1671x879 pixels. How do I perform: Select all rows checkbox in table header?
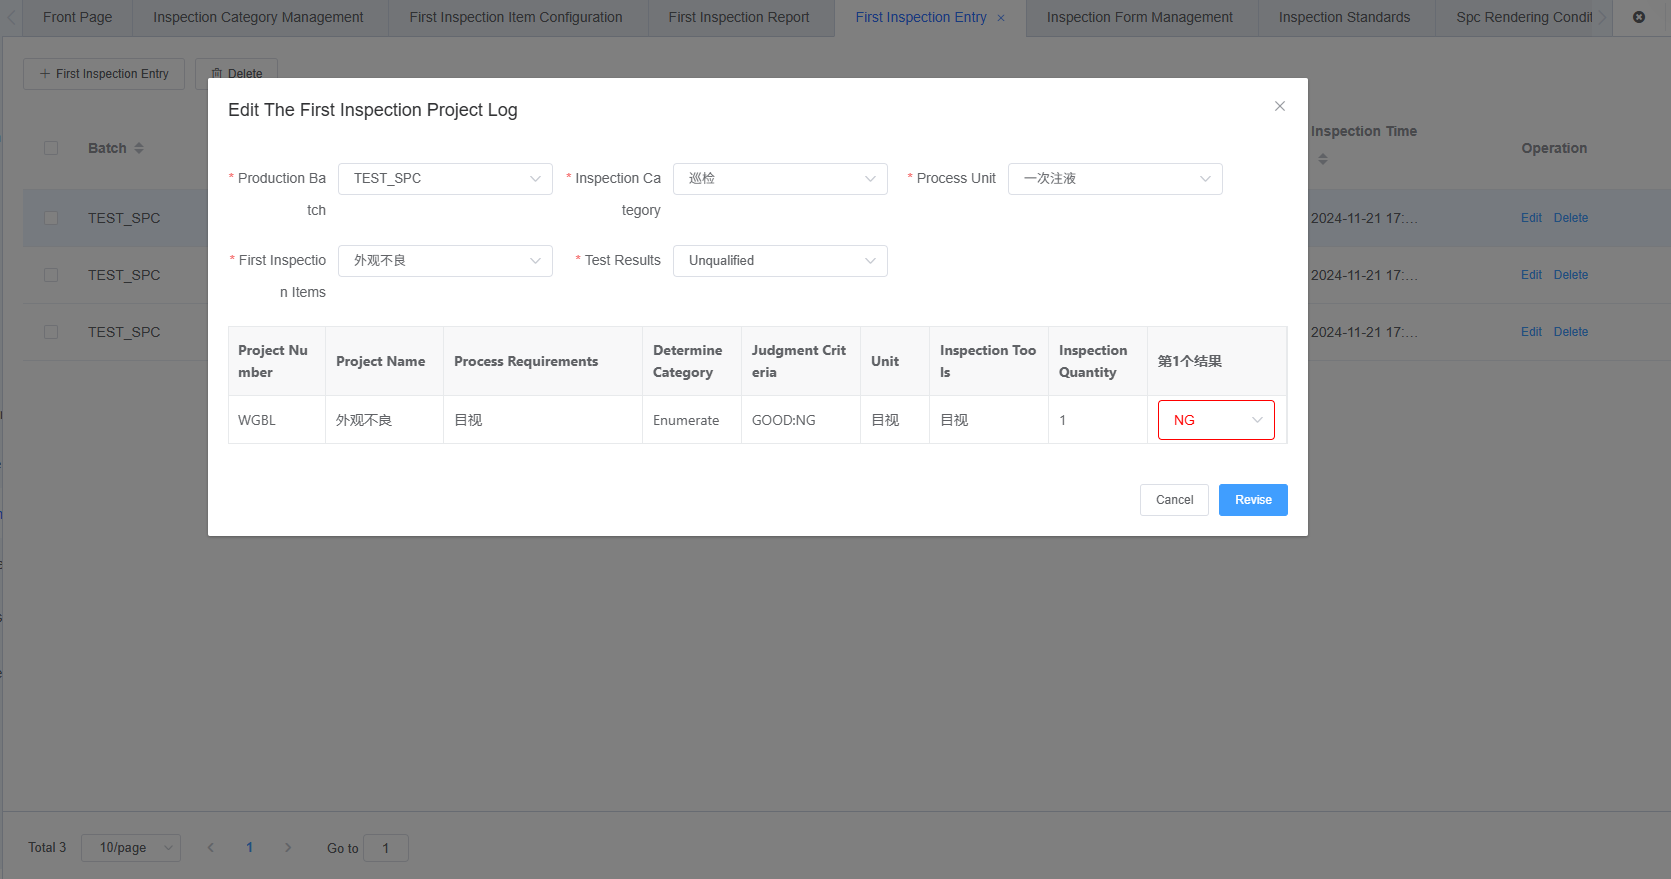pos(51,148)
